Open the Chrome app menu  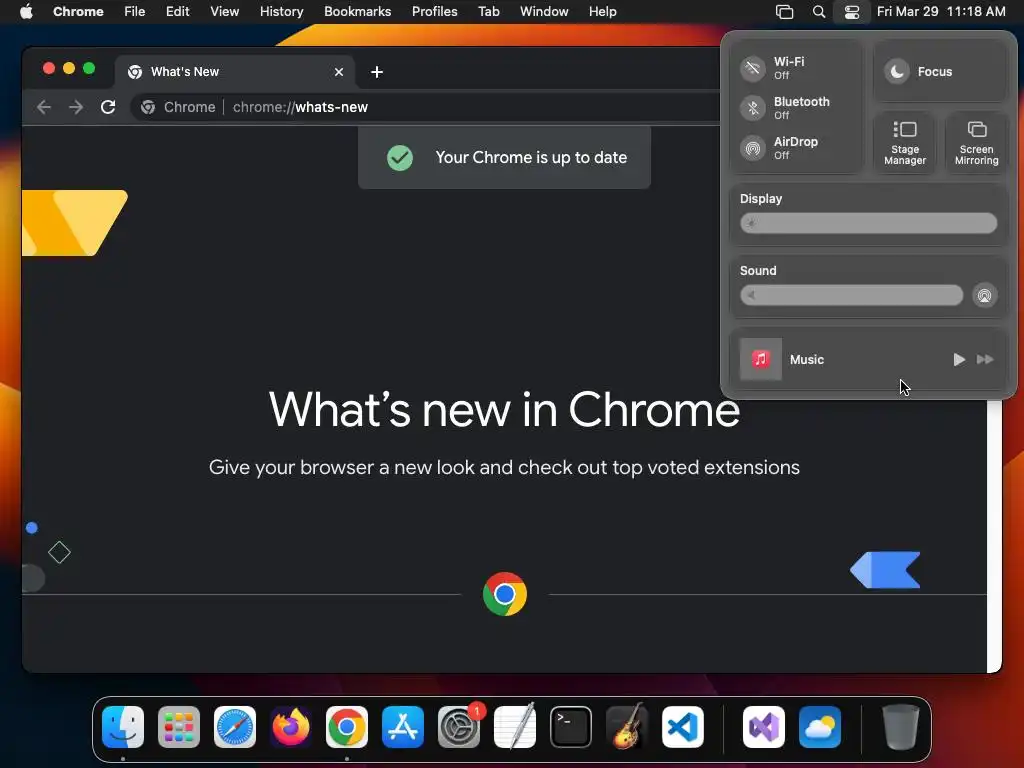point(78,12)
